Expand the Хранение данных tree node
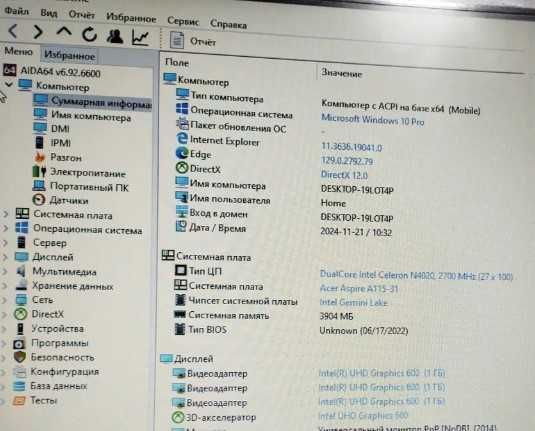Screen dimensions: 535x431 4,286
